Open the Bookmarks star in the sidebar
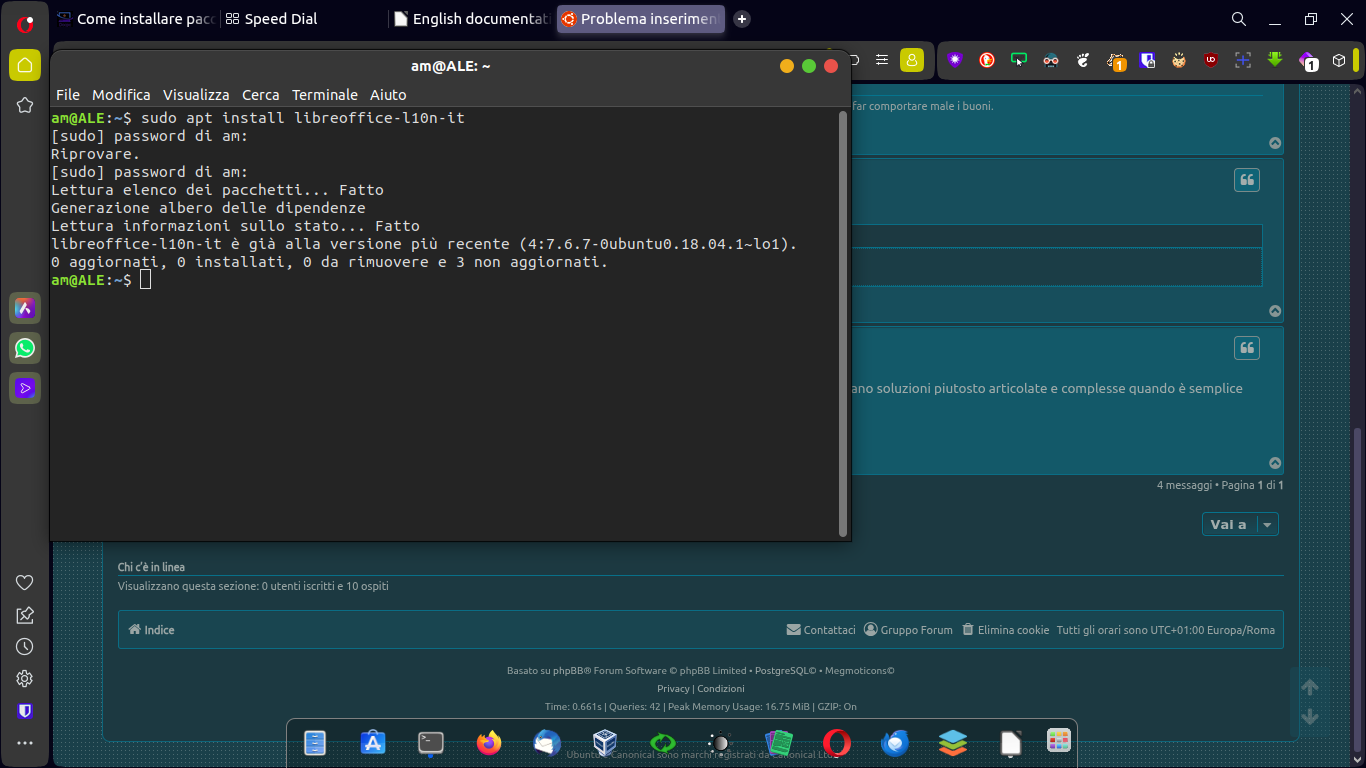The image size is (1366, 768). pyautogui.click(x=25, y=105)
